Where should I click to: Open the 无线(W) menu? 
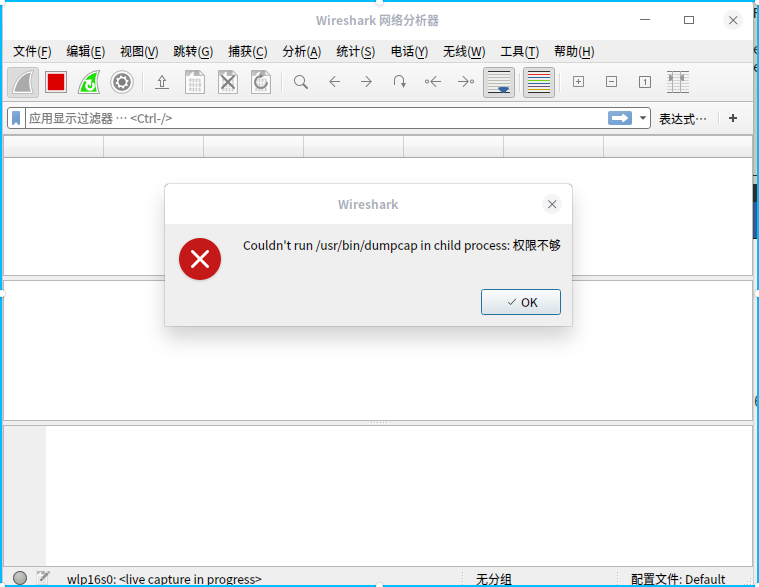[x=464, y=51]
